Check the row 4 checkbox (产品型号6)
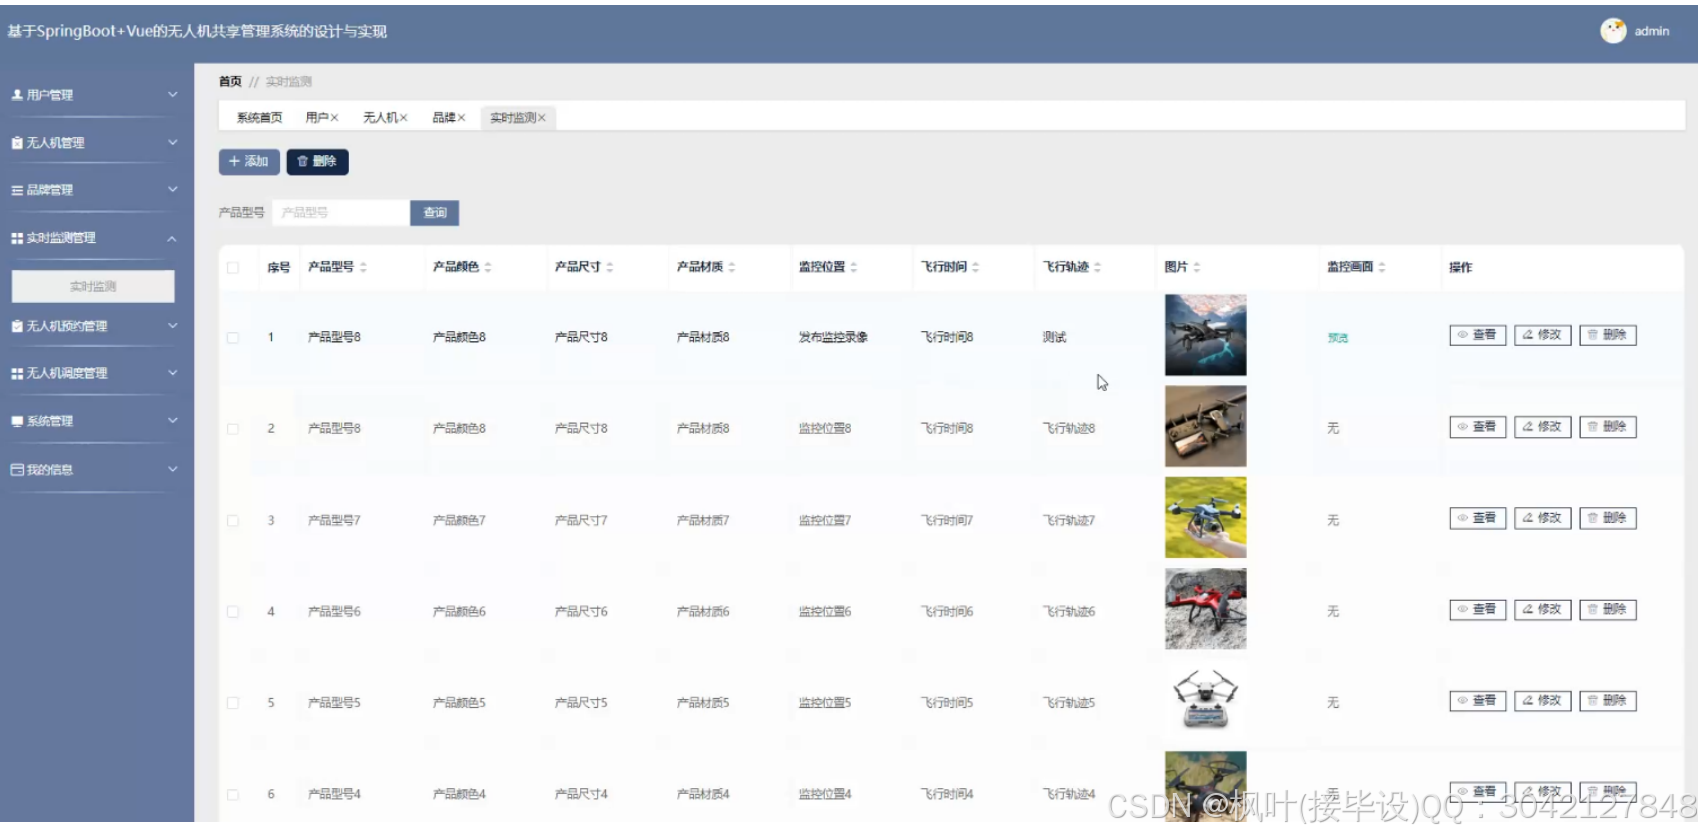Viewport: 1701px width, 836px height. pos(233,612)
